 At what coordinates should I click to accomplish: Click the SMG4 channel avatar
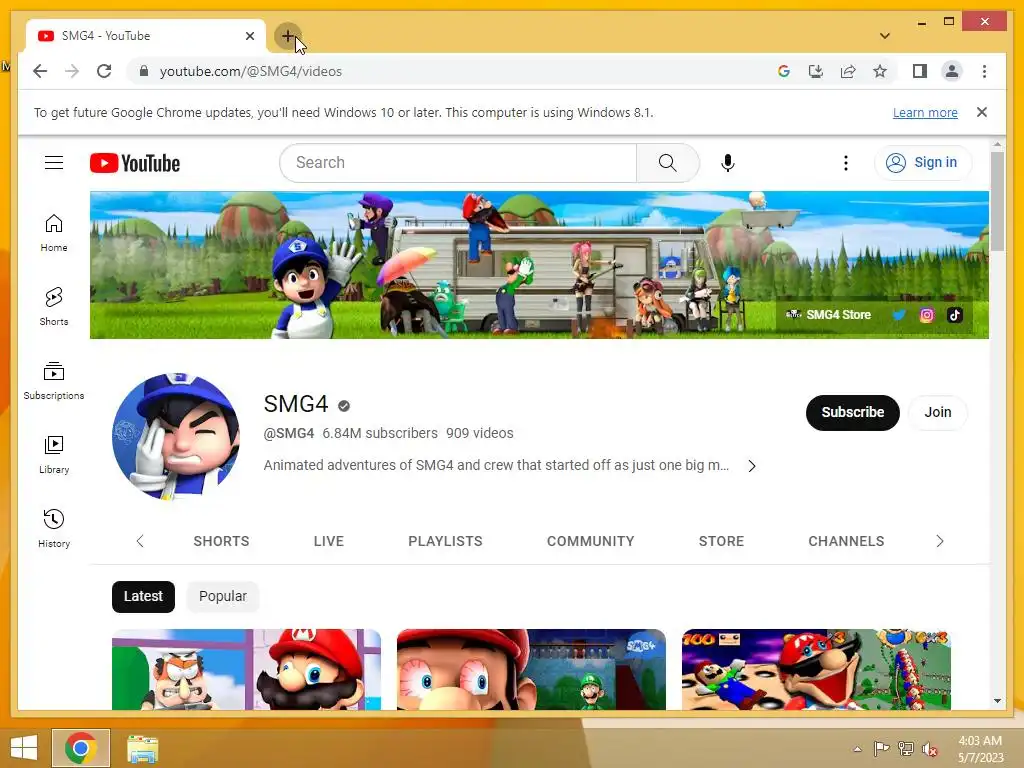pyautogui.click(x=176, y=436)
